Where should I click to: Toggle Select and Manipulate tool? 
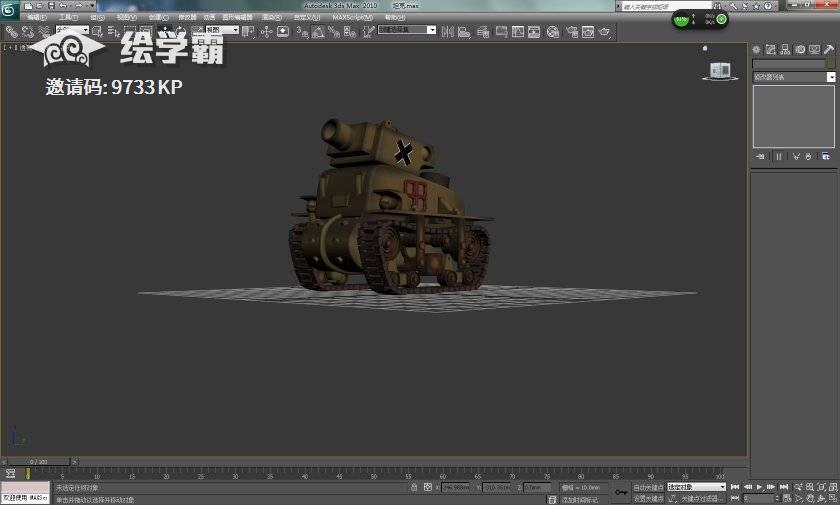(x=266, y=32)
